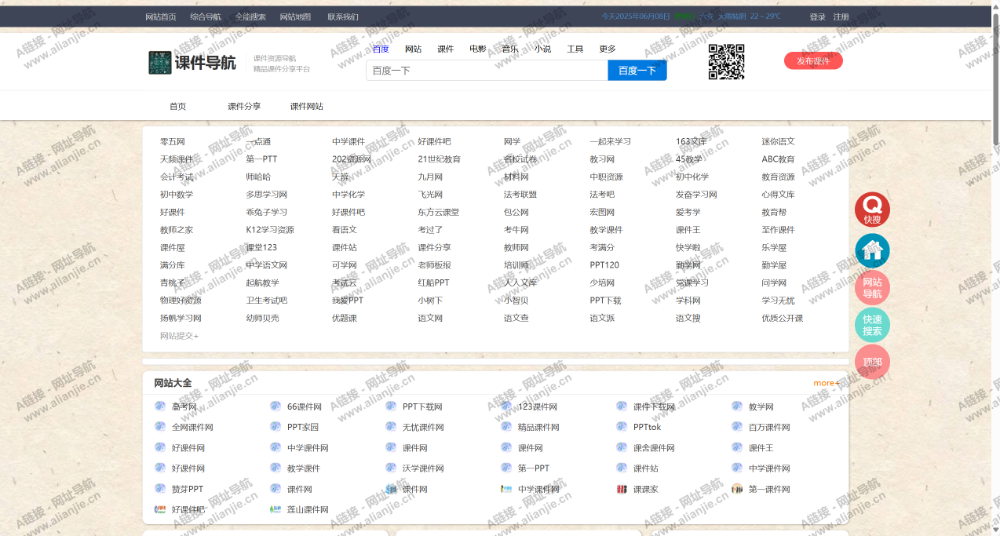Open the K12学习资源 link

[x=270, y=230]
